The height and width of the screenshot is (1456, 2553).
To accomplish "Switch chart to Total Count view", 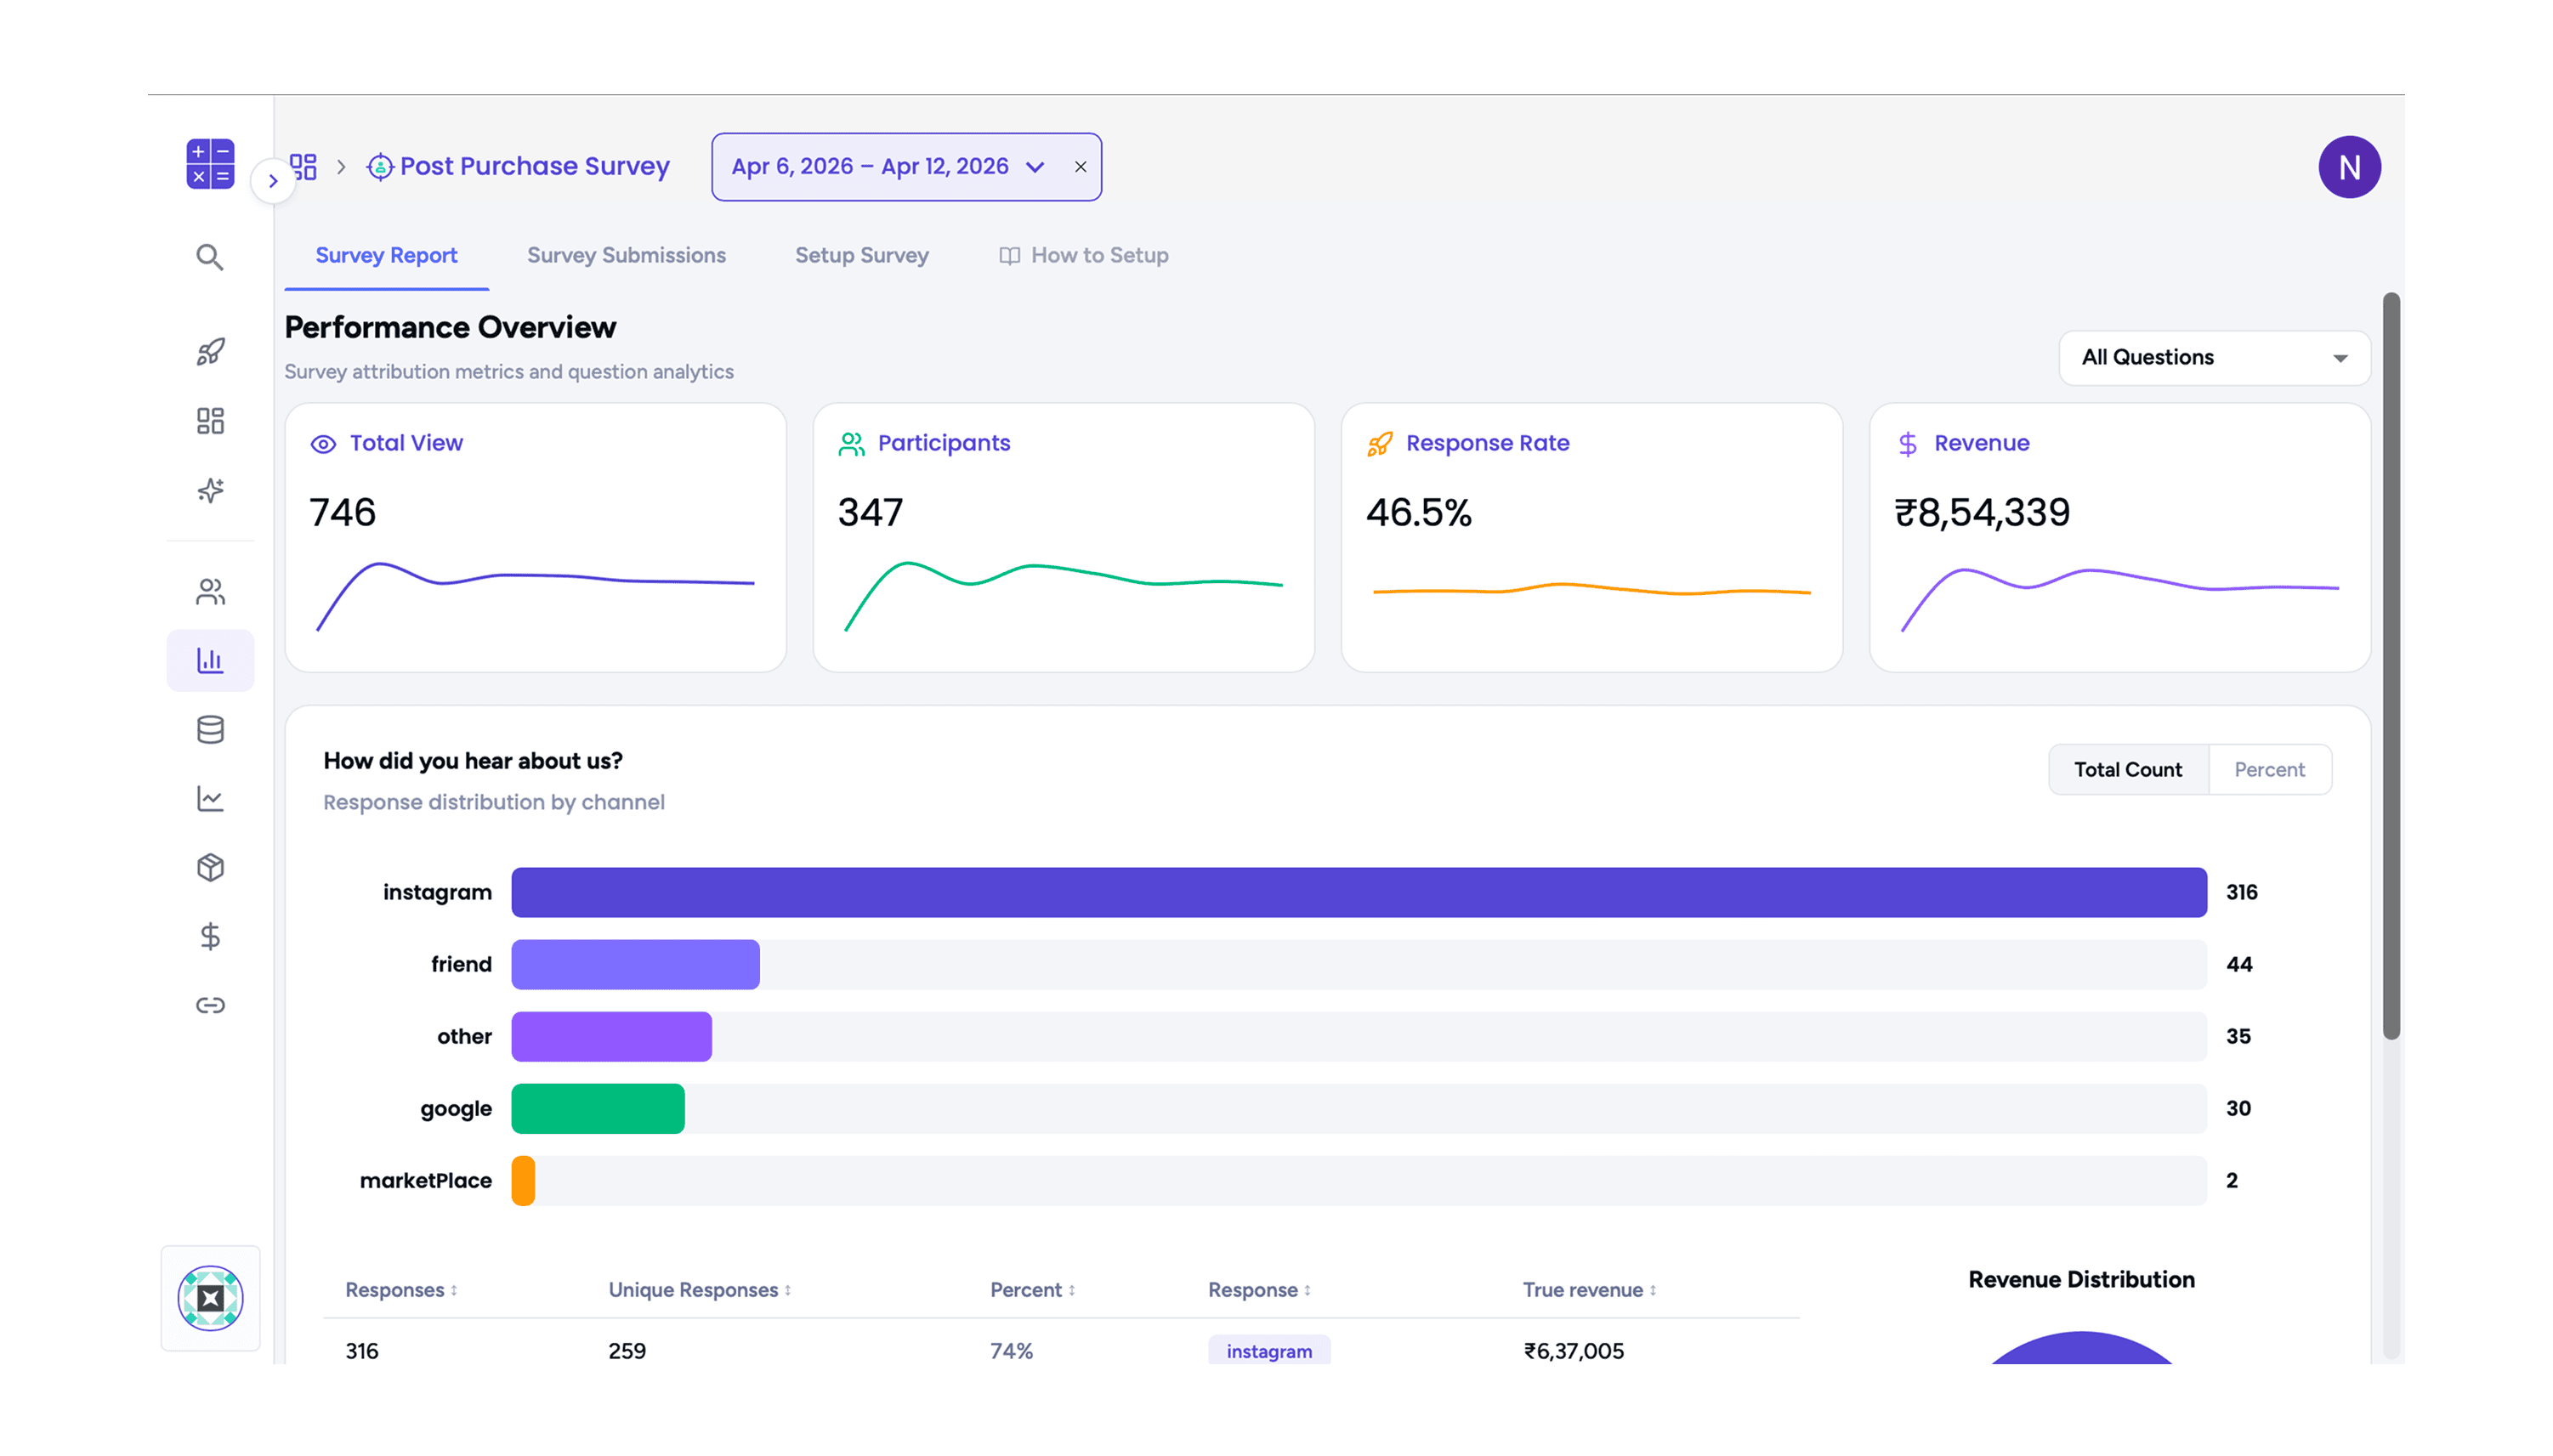I will tap(2127, 769).
